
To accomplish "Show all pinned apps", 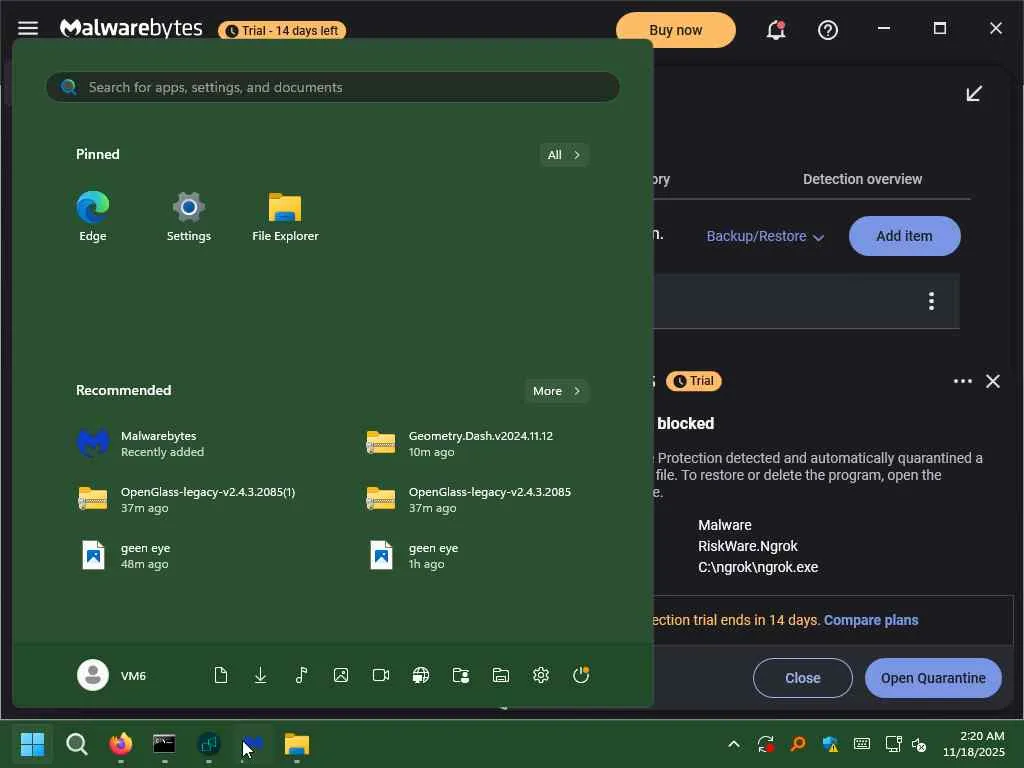I will pos(564,155).
